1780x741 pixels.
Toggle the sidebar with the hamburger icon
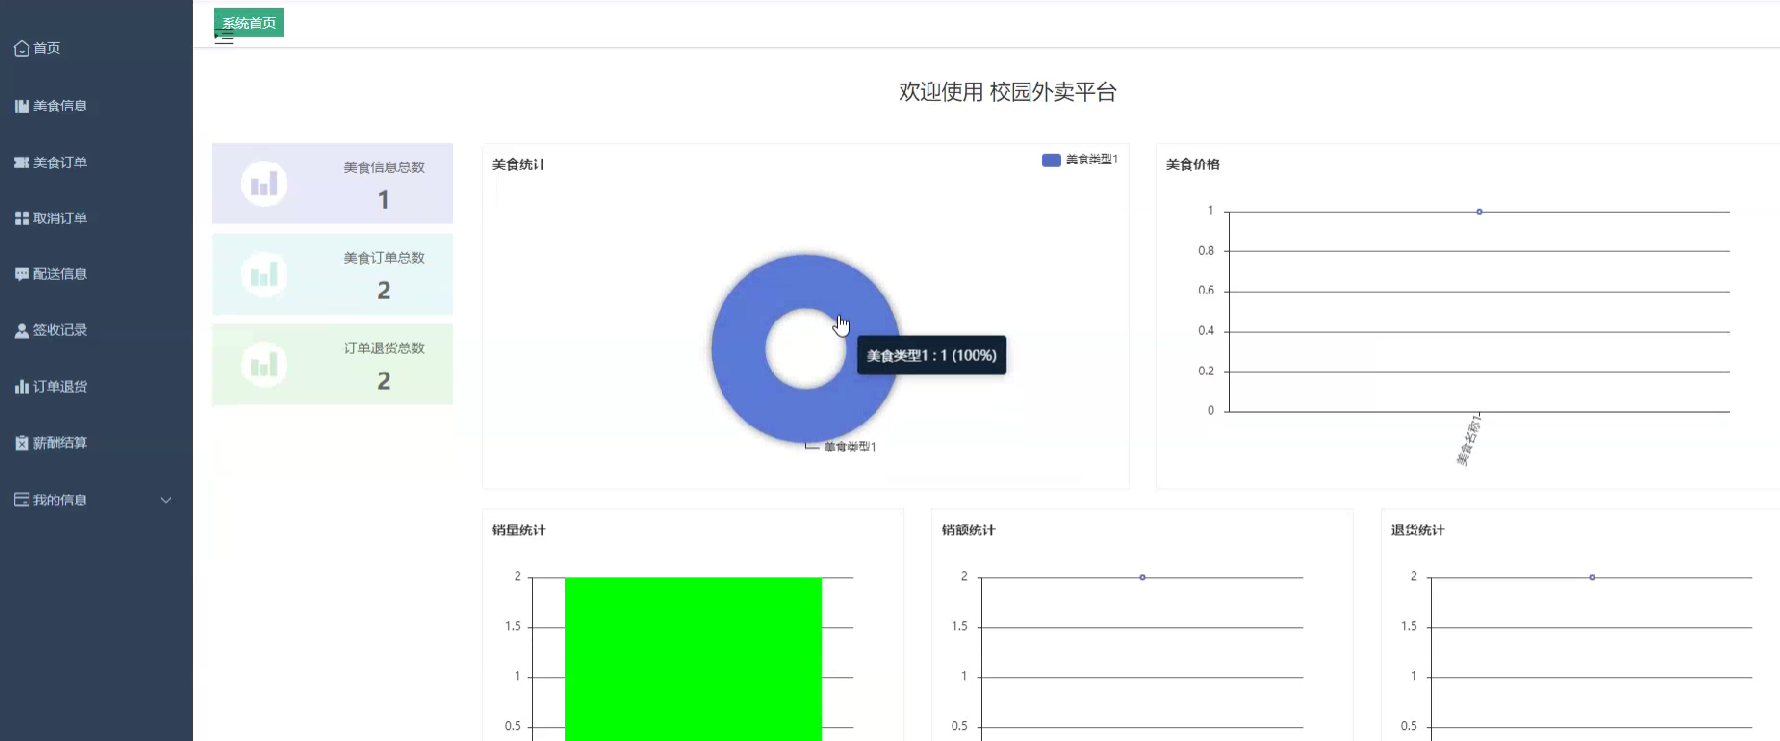[x=224, y=39]
